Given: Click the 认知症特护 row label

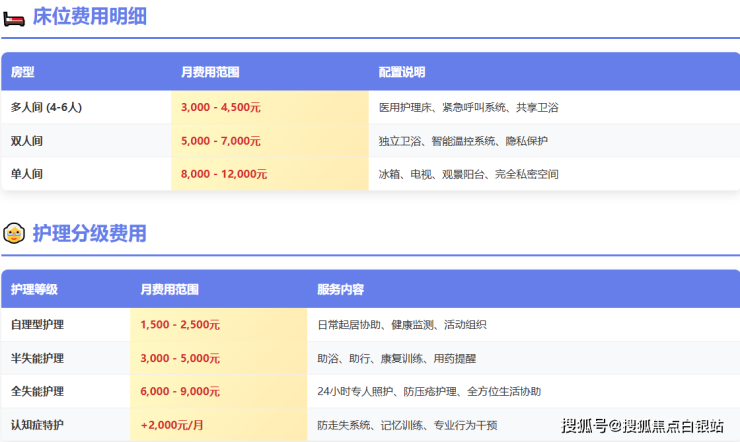Looking at the screenshot, I should pyautogui.click(x=37, y=425).
